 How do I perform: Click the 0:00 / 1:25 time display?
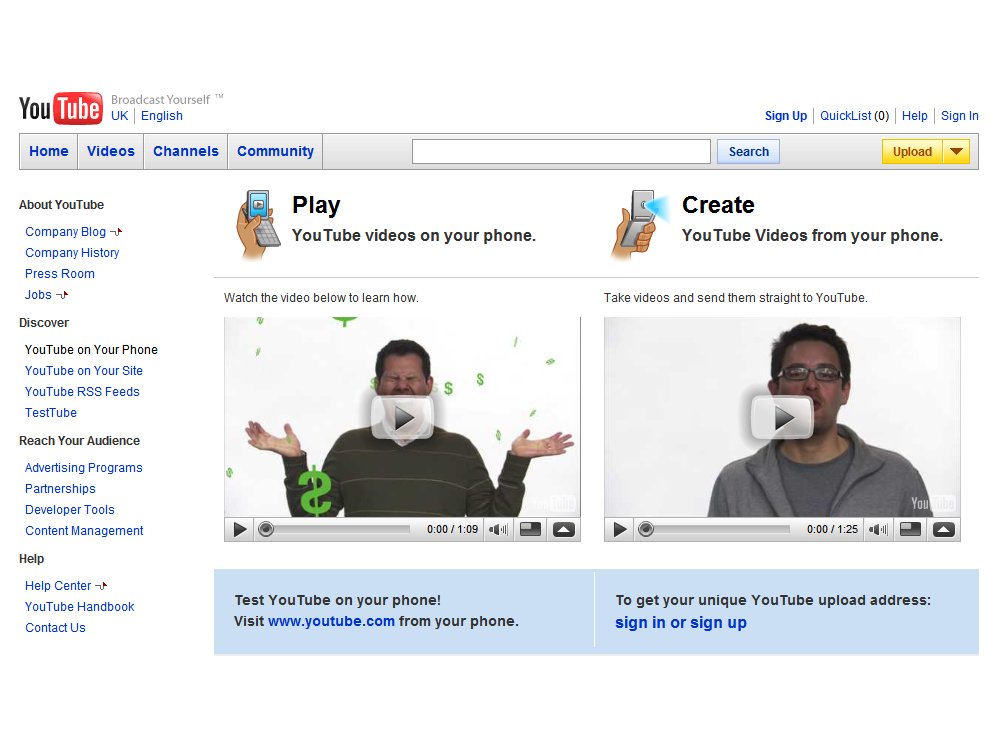pyautogui.click(x=833, y=529)
